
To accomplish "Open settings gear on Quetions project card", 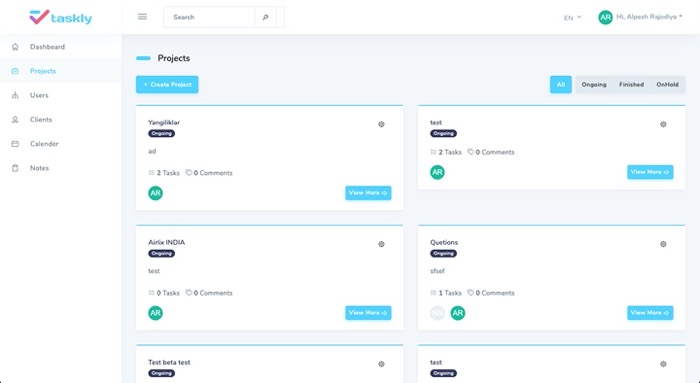I will click(x=663, y=244).
